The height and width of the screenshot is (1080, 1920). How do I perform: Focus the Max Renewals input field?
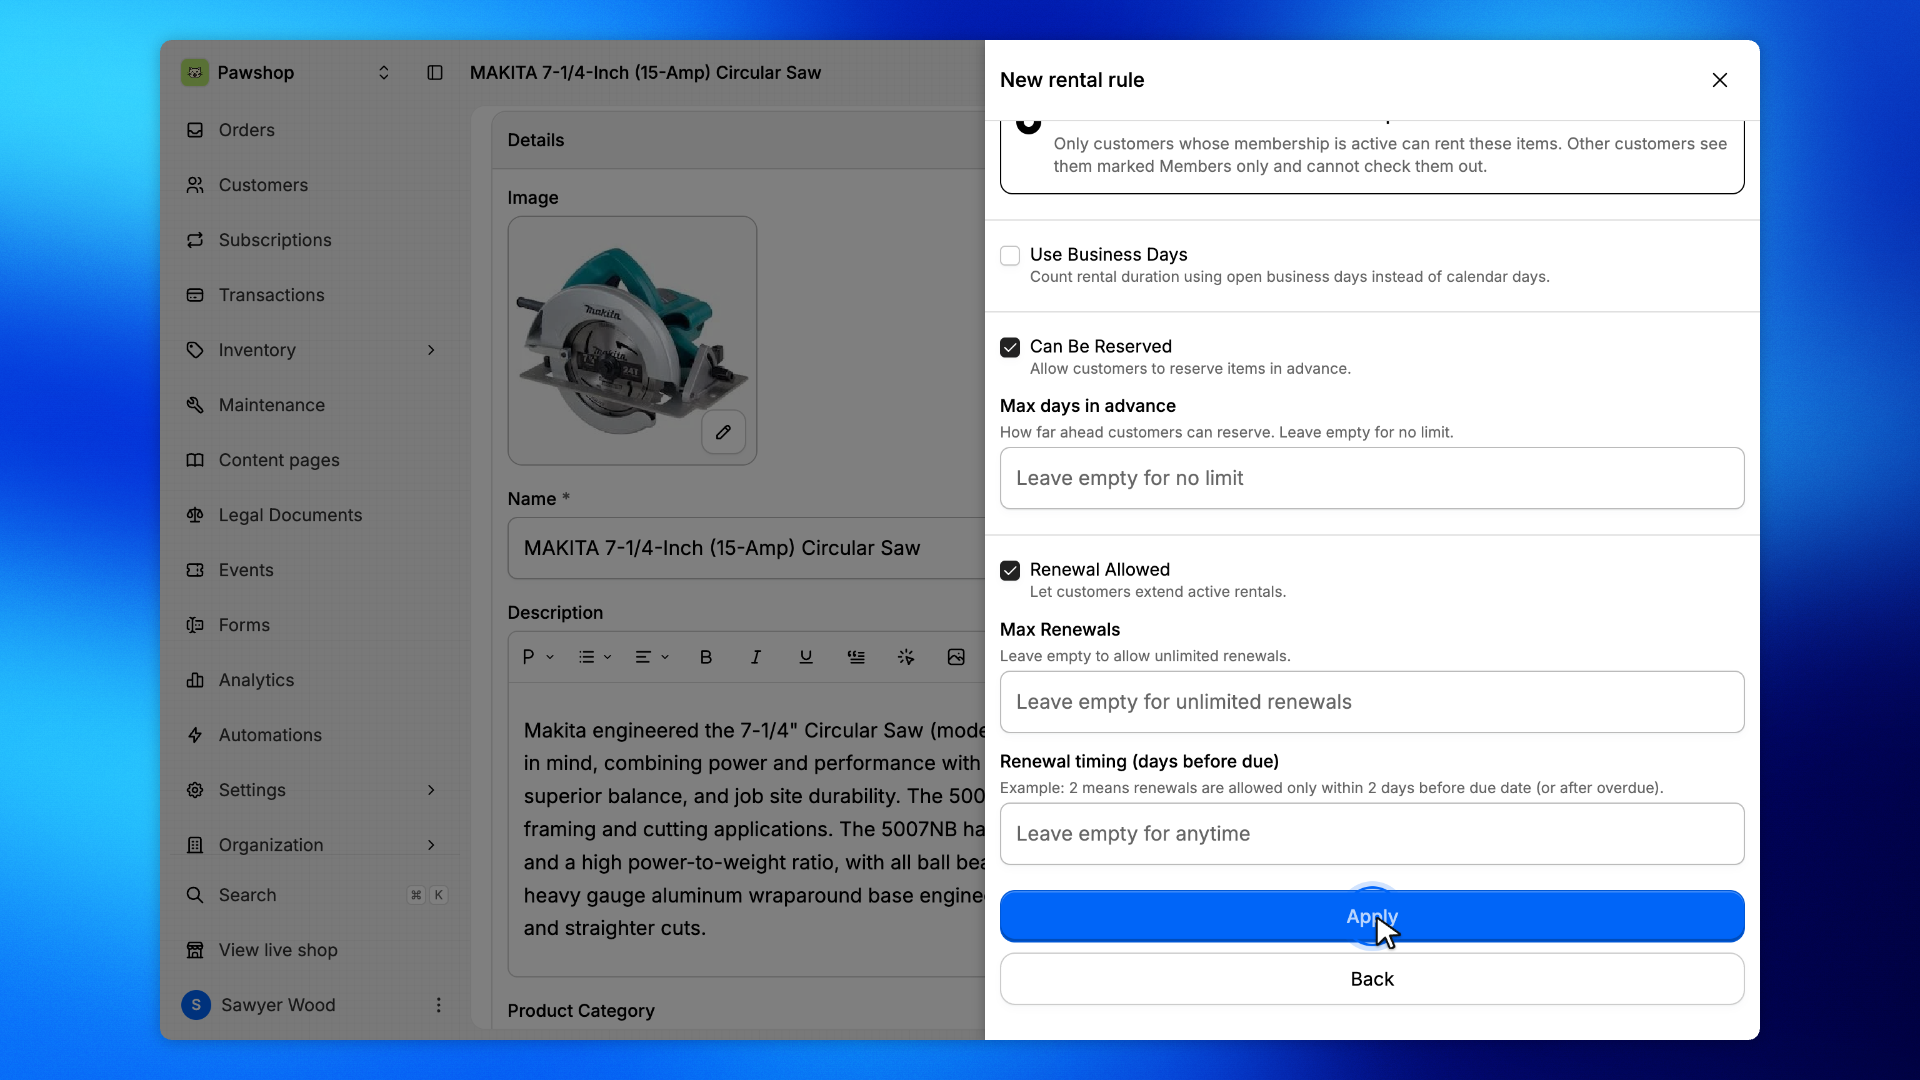[1372, 702]
